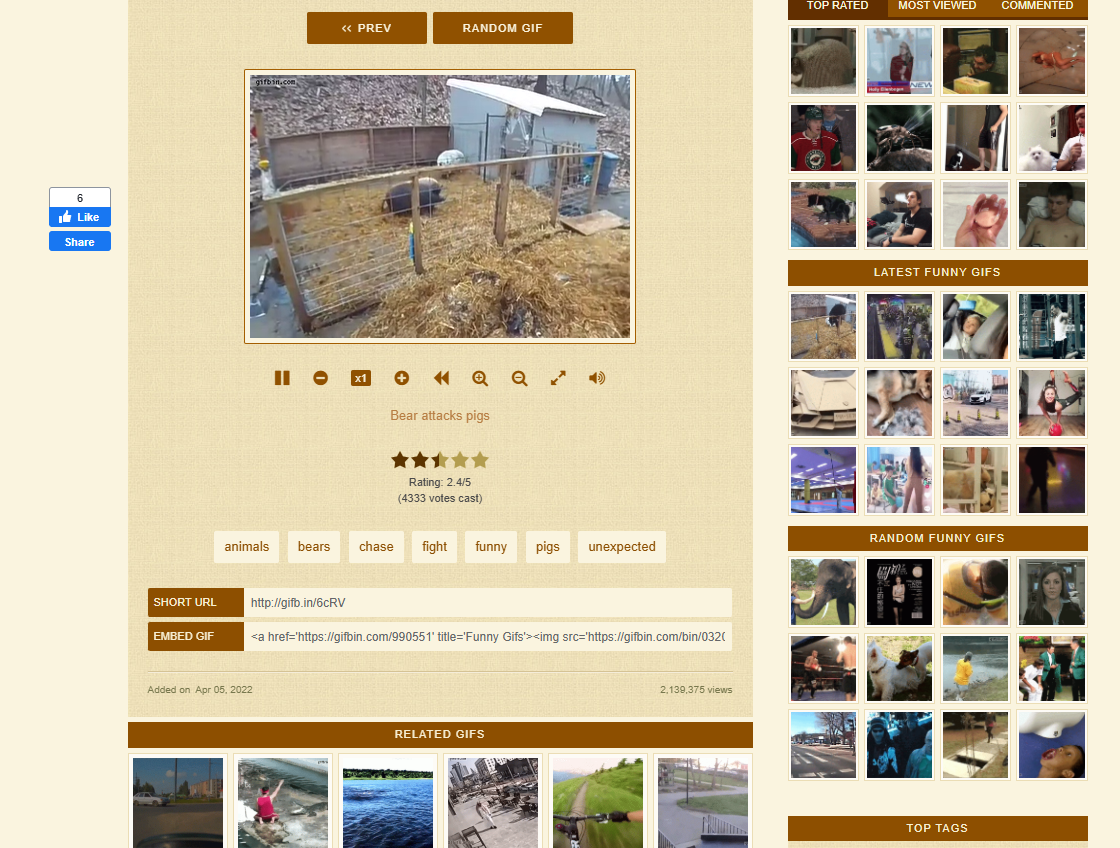Viewport: 1120px width, 848px height.
Task: Select the Short URL field
Action: (488, 602)
